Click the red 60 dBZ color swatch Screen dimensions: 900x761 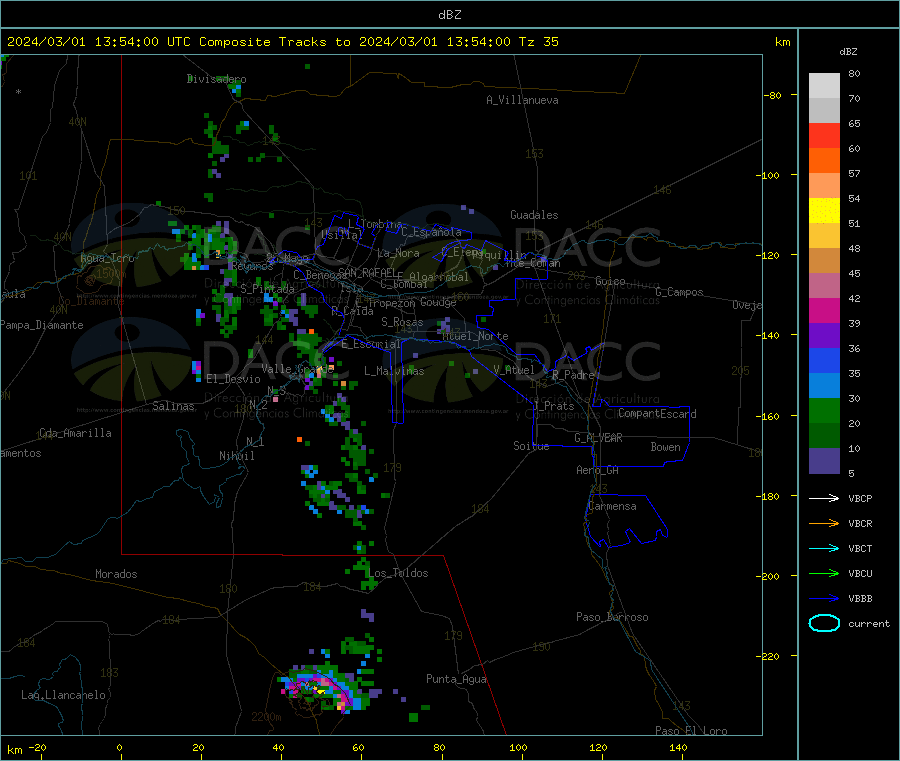point(824,135)
